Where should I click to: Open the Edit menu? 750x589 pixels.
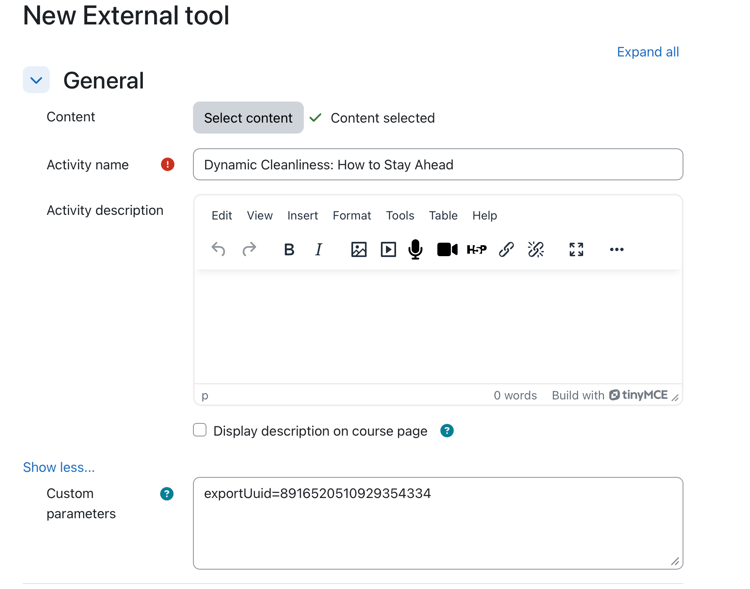pos(221,215)
